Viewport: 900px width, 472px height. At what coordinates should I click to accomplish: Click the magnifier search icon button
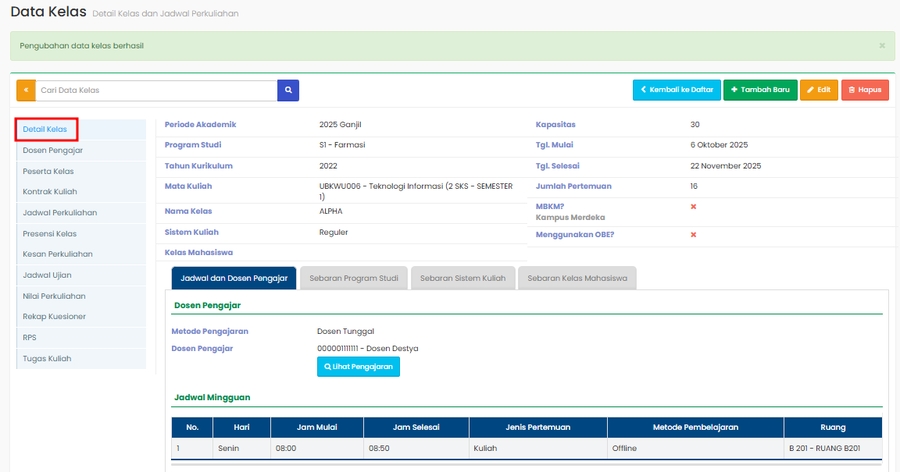pos(288,90)
